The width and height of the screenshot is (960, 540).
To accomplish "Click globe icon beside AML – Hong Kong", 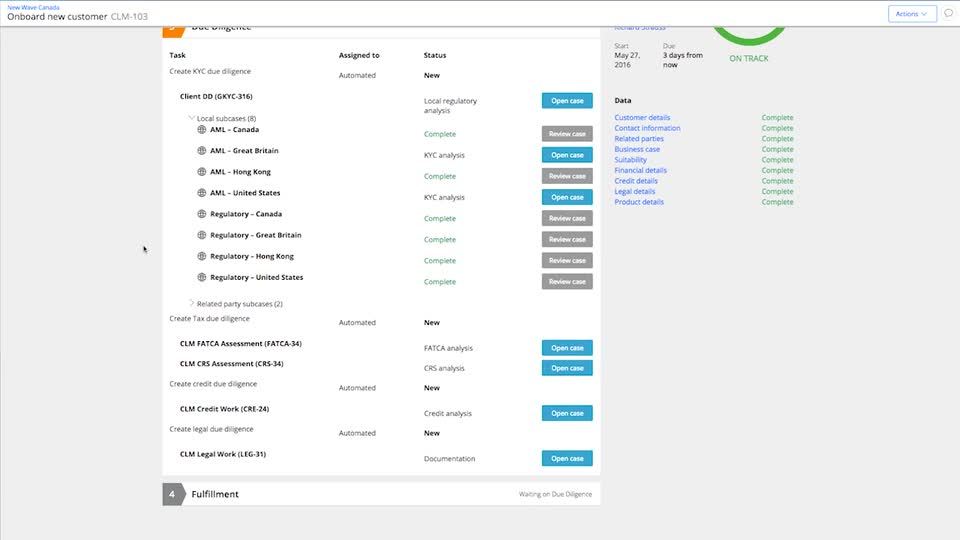I will point(201,172).
